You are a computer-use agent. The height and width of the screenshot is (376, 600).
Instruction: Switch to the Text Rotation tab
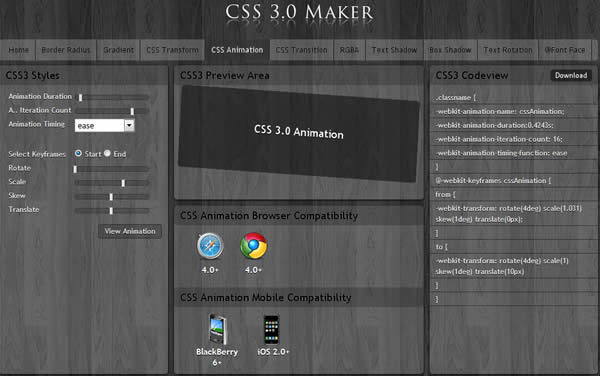click(x=508, y=50)
